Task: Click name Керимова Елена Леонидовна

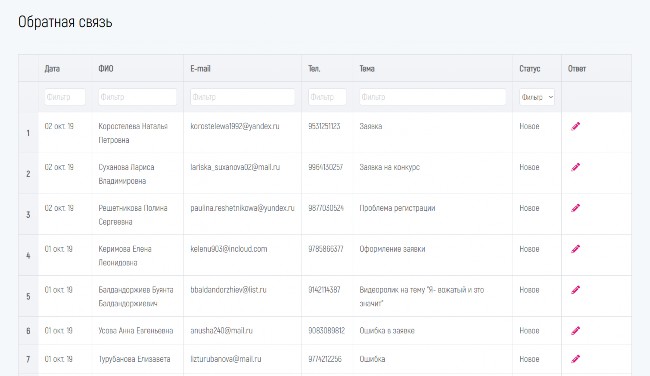Action: click(125, 255)
